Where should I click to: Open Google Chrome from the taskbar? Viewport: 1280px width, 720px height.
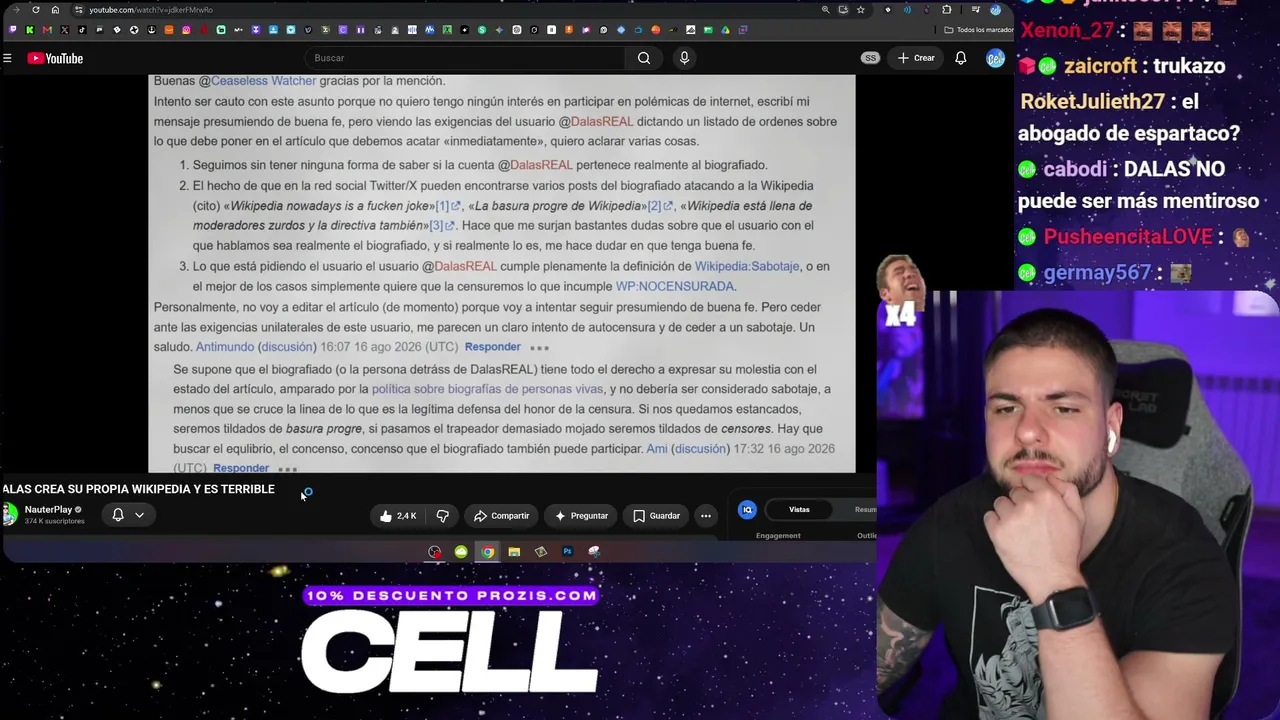[487, 552]
